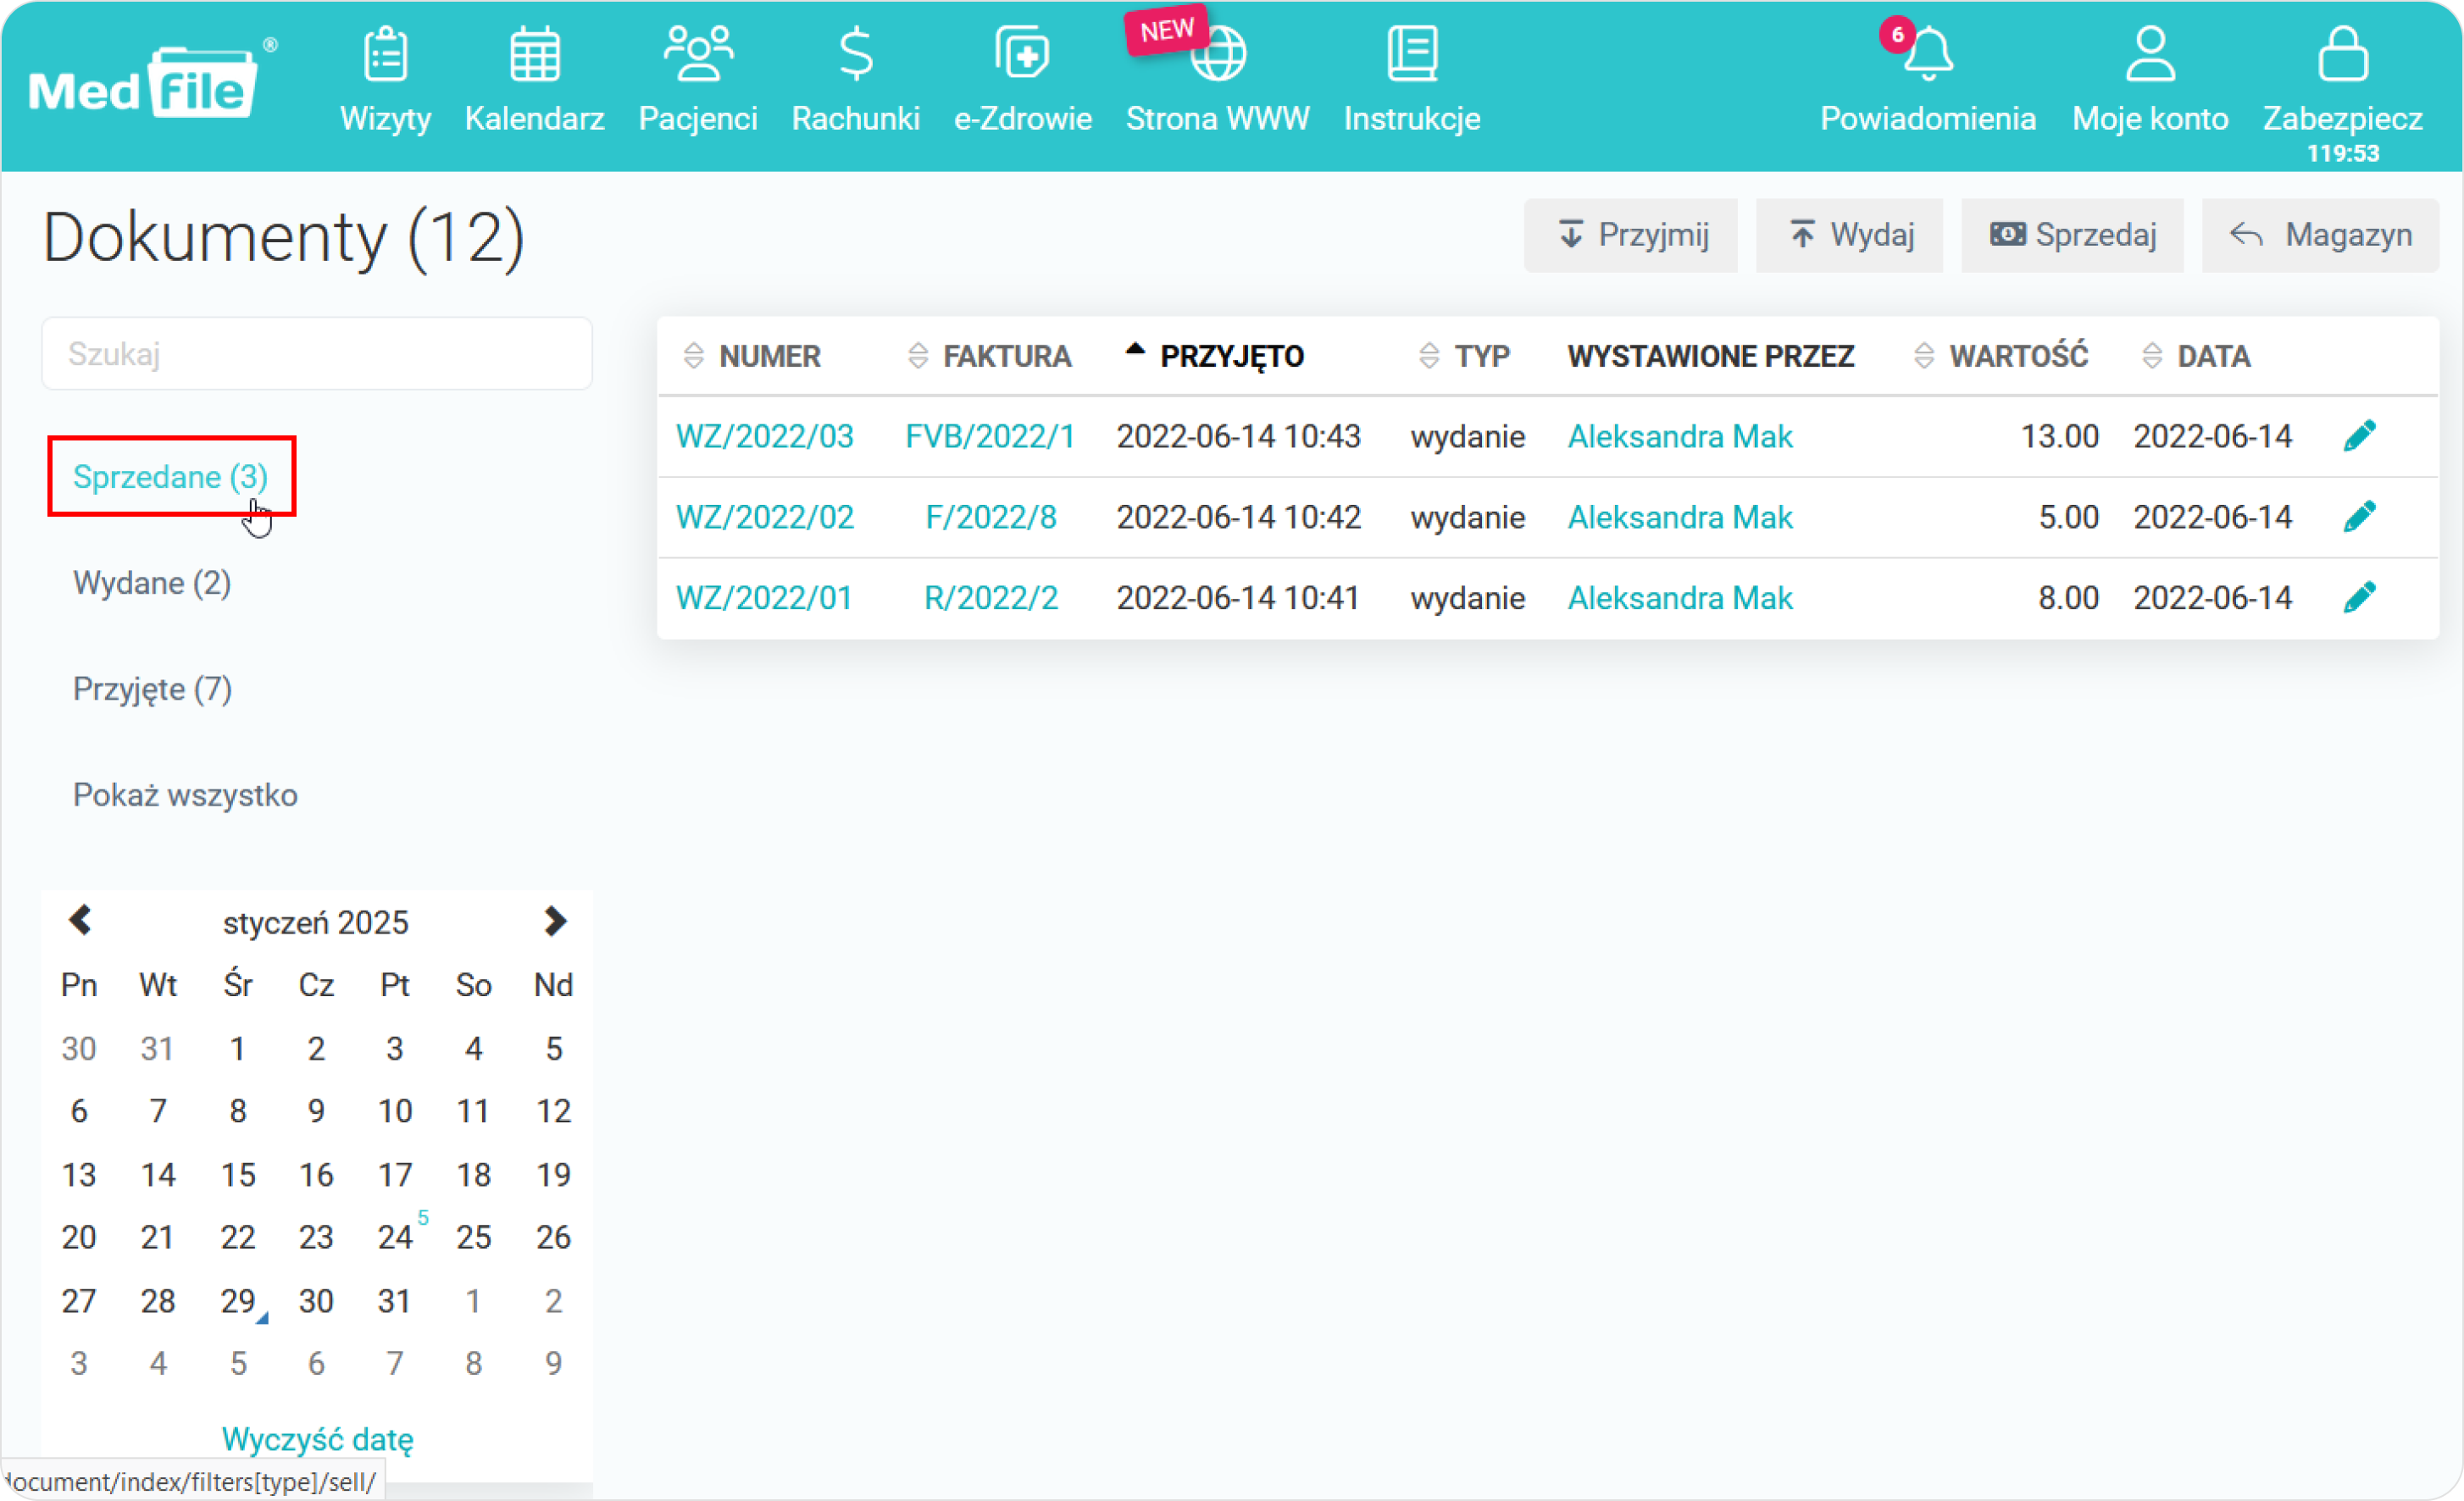Filter documents by Przyjęte (7)

click(152, 689)
